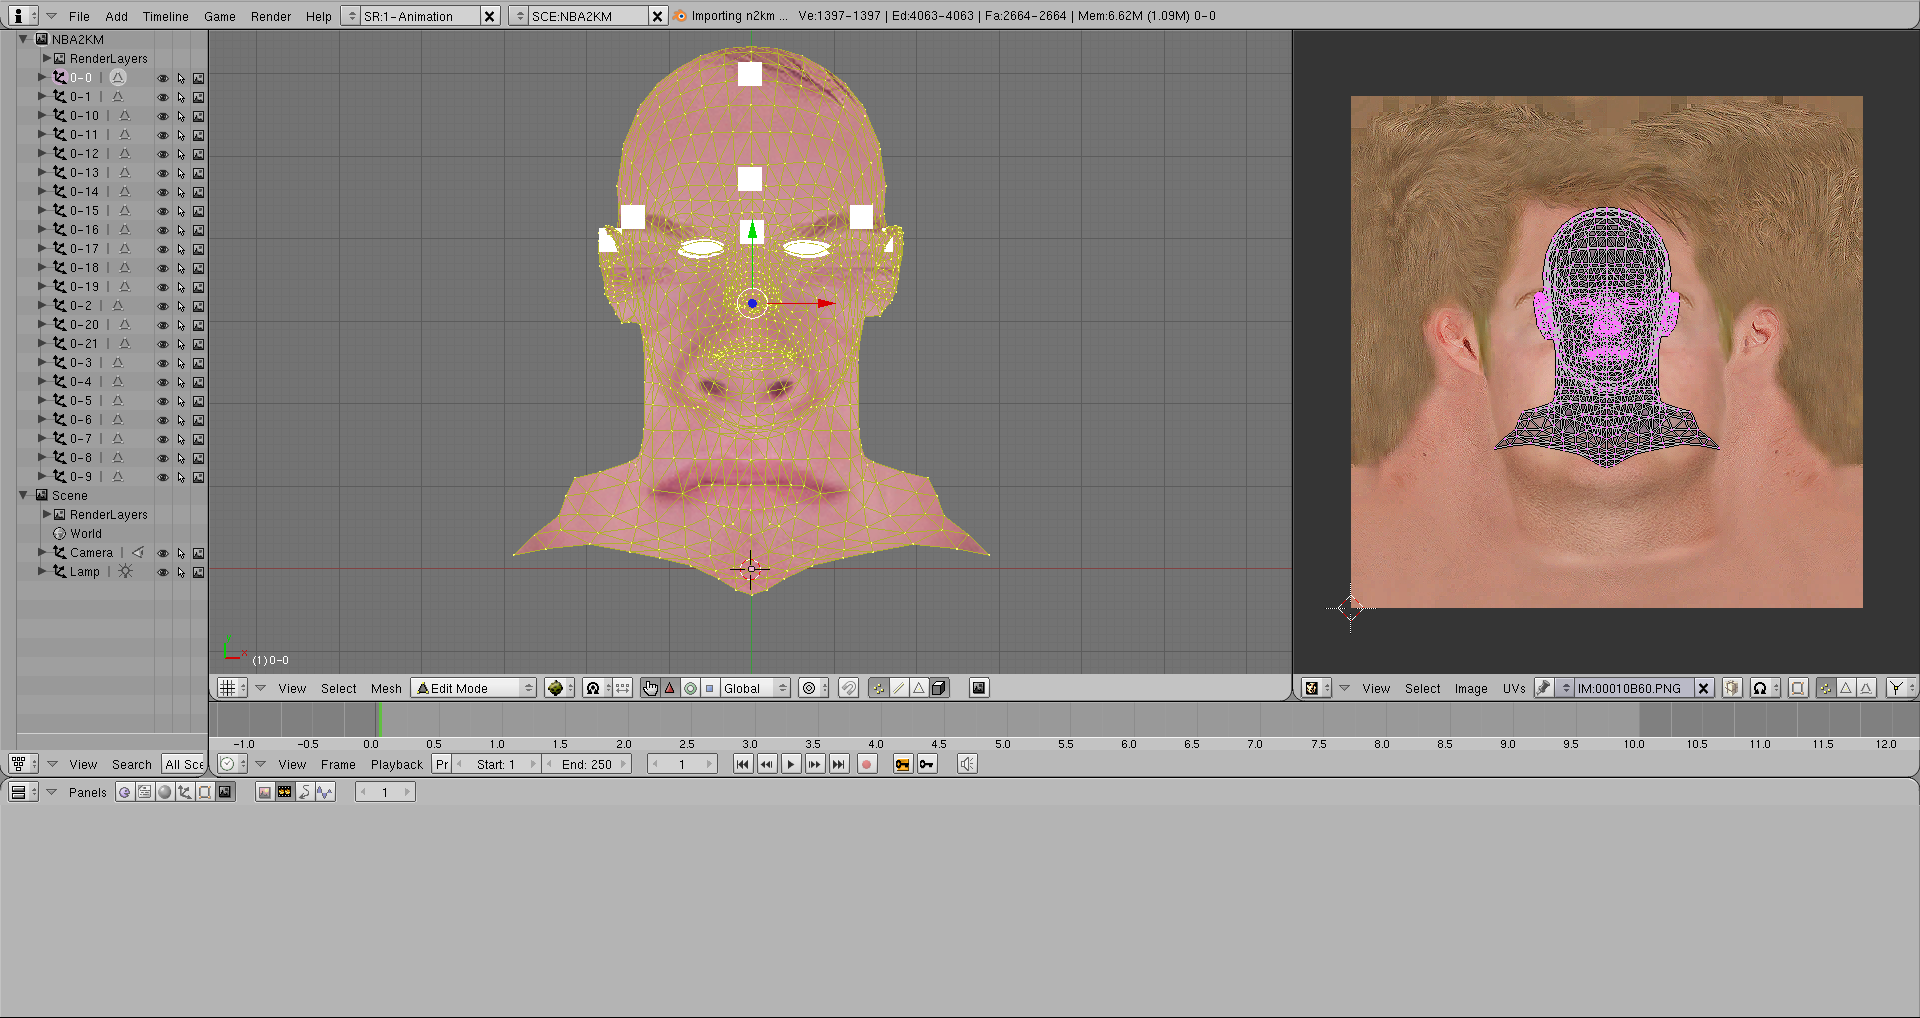Open the Global orientation dropdown

point(755,688)
